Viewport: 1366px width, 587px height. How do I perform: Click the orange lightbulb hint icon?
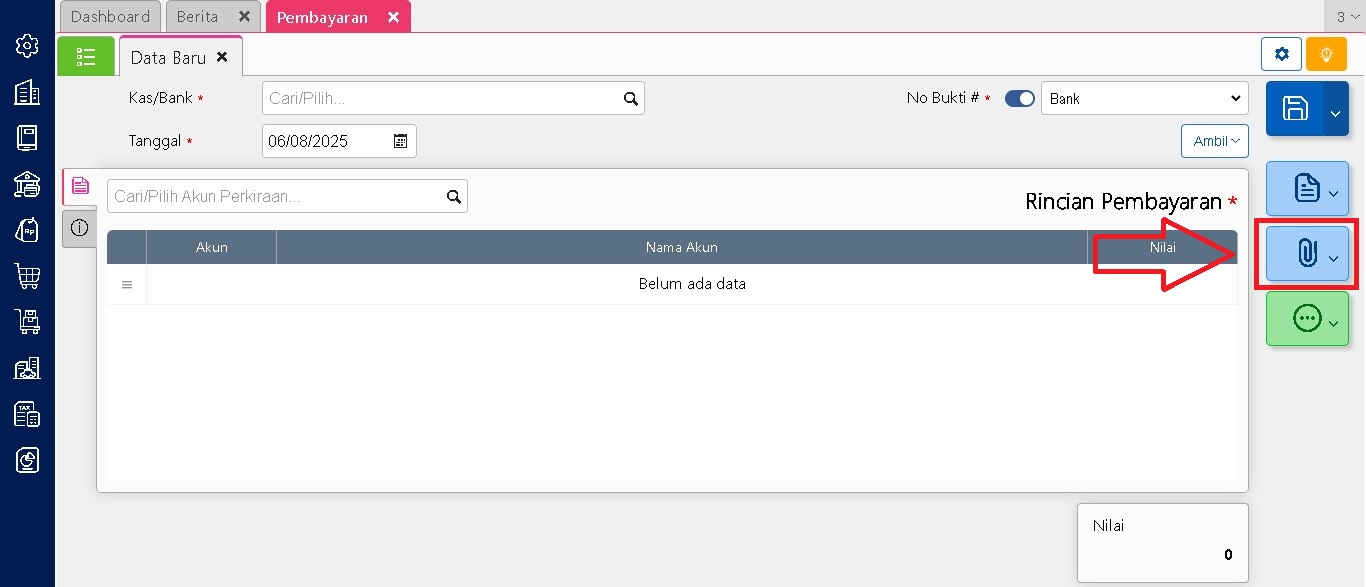click(1326, 54)
